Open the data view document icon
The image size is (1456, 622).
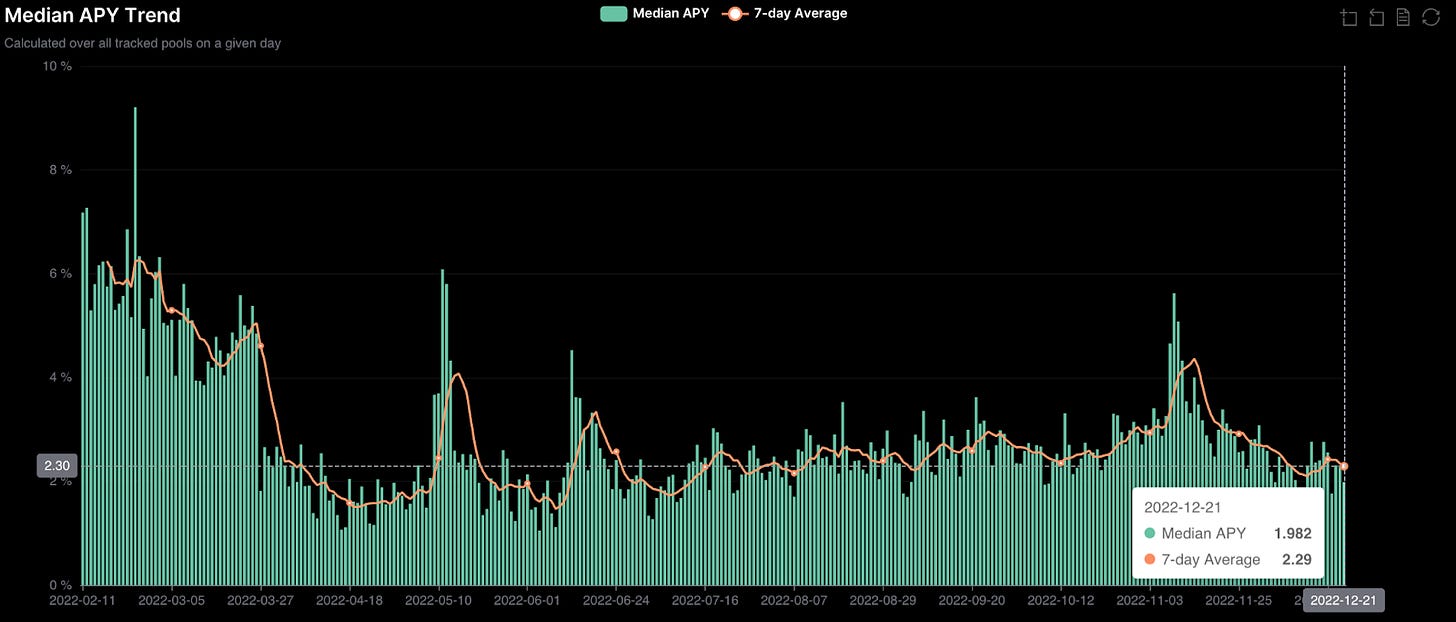1404,17
